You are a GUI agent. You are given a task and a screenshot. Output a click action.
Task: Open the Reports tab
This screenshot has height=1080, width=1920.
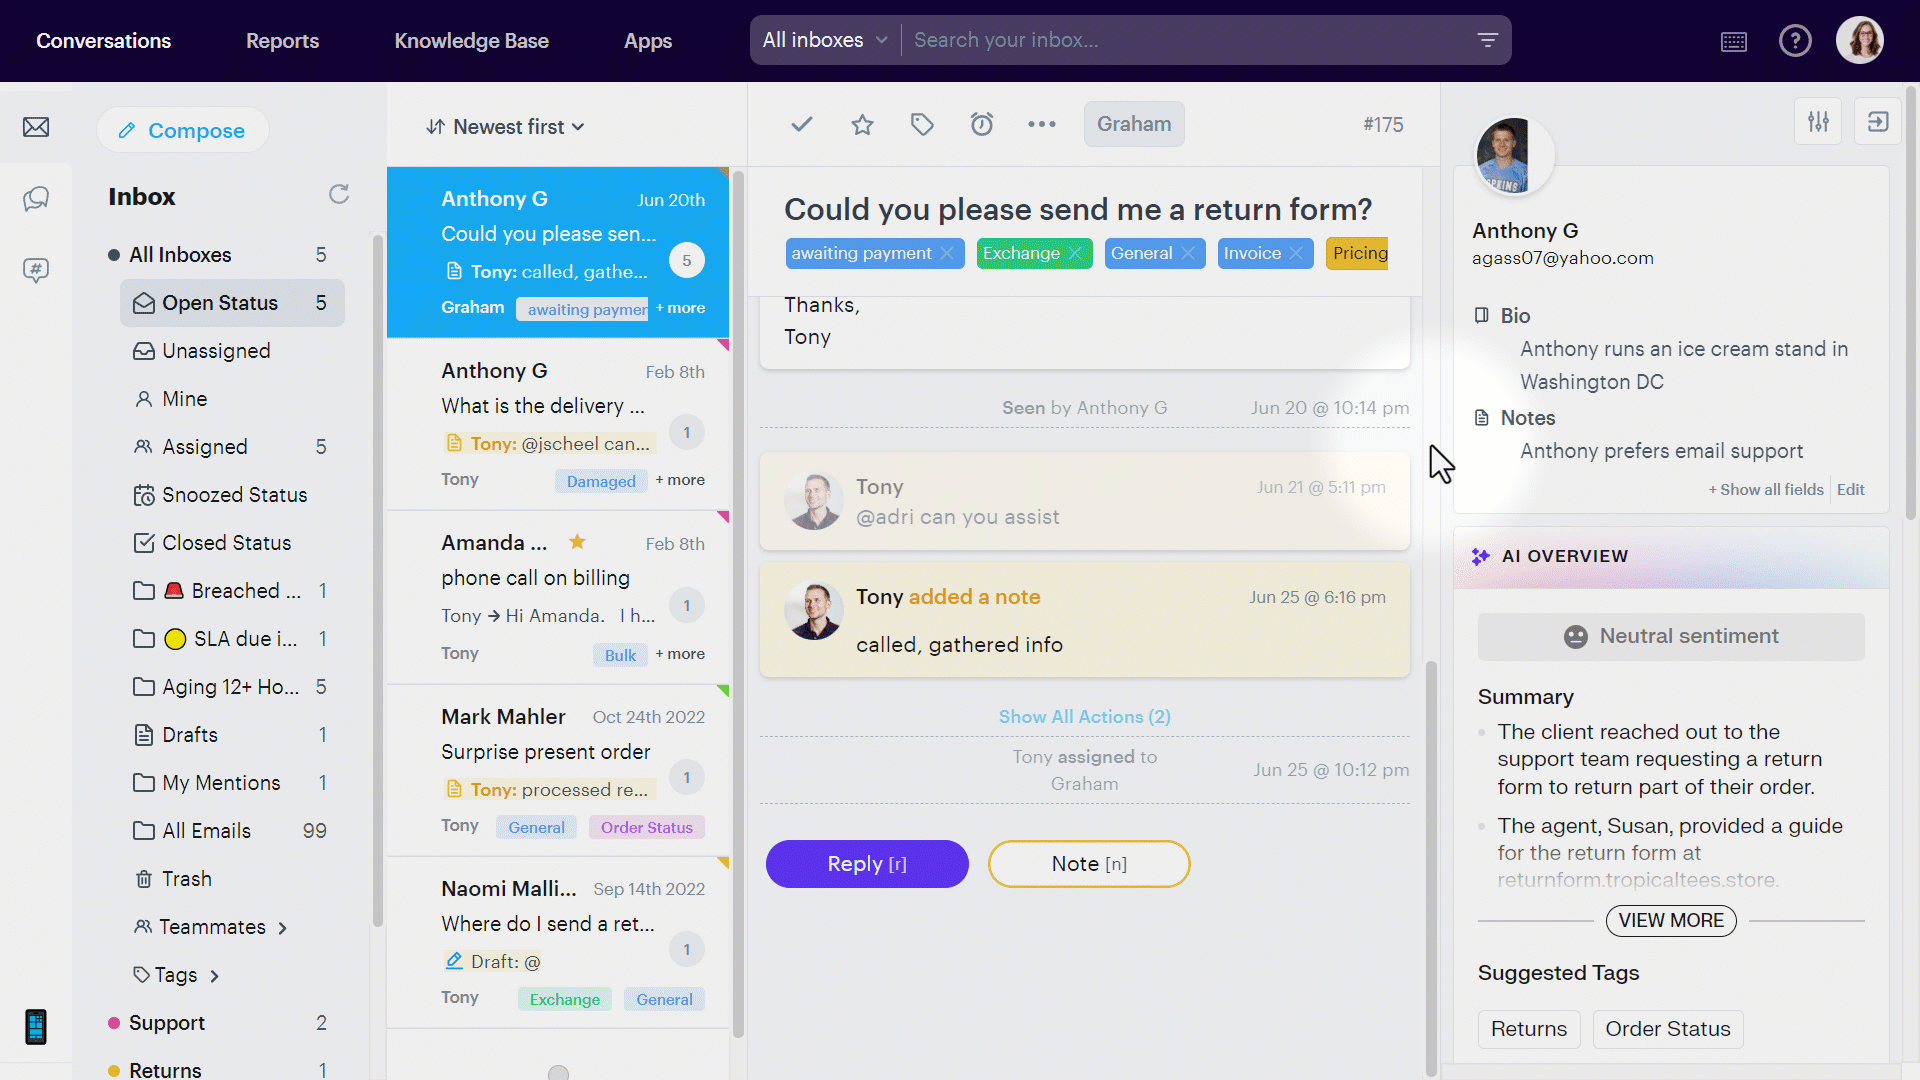pos(282,41)
